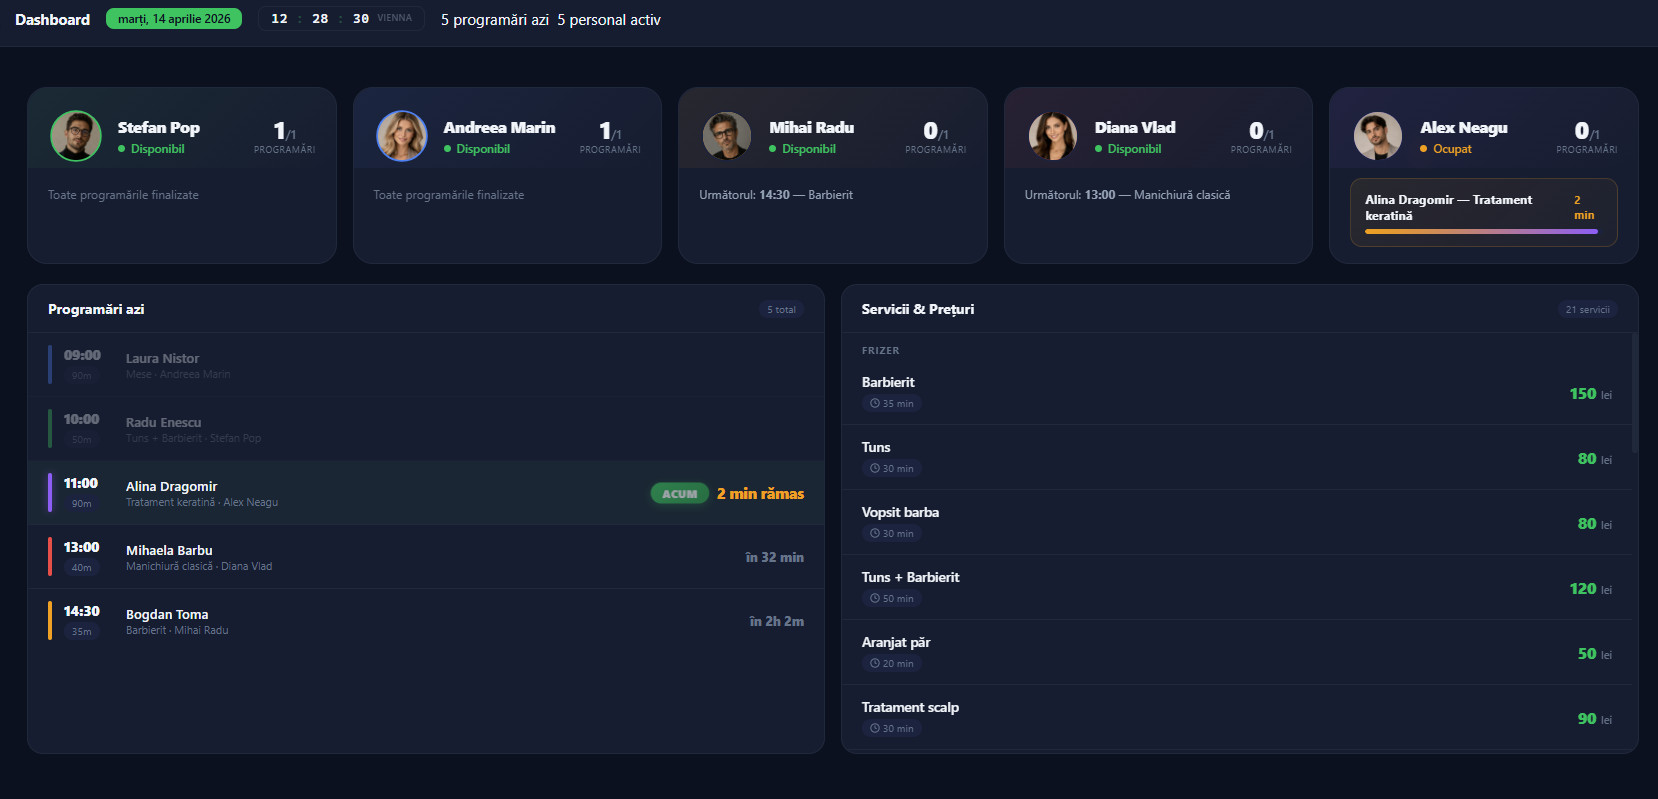Click the Tuns + Barbierit service name
The width and height of the screenshot is (1658, 799).
coord(910,577)
